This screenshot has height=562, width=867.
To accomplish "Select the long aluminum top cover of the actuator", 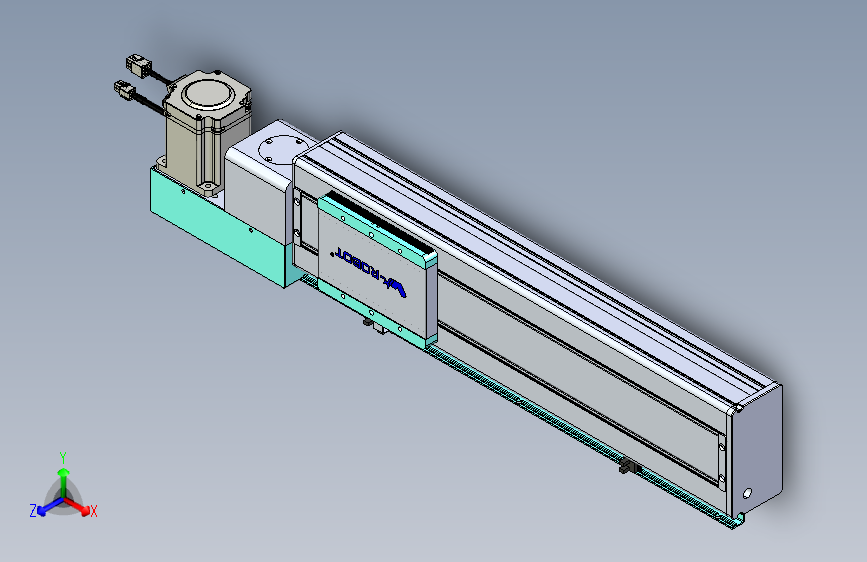I will click(536, 266).
